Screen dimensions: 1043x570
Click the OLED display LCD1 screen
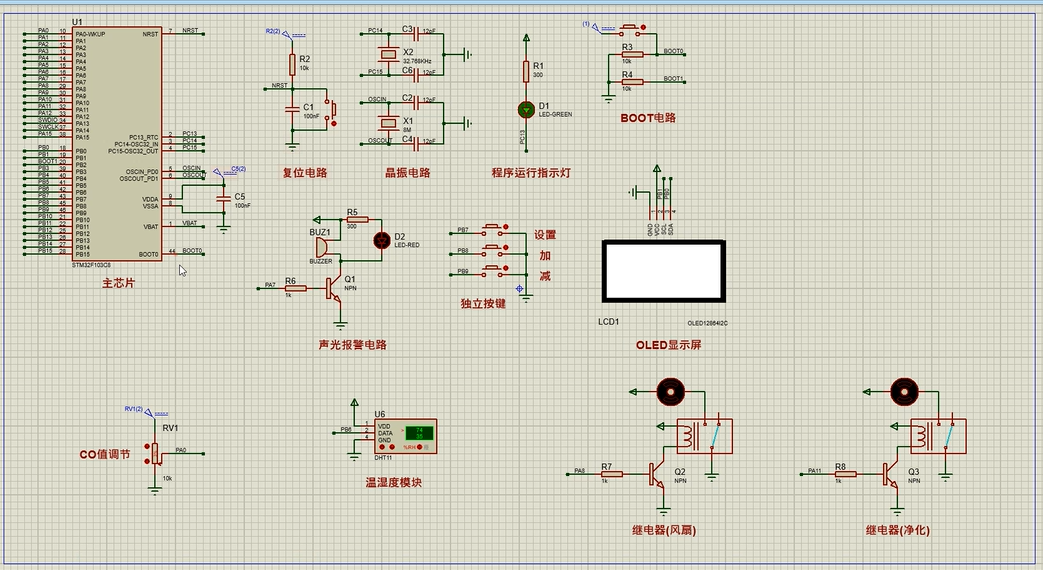click(663, 271)
